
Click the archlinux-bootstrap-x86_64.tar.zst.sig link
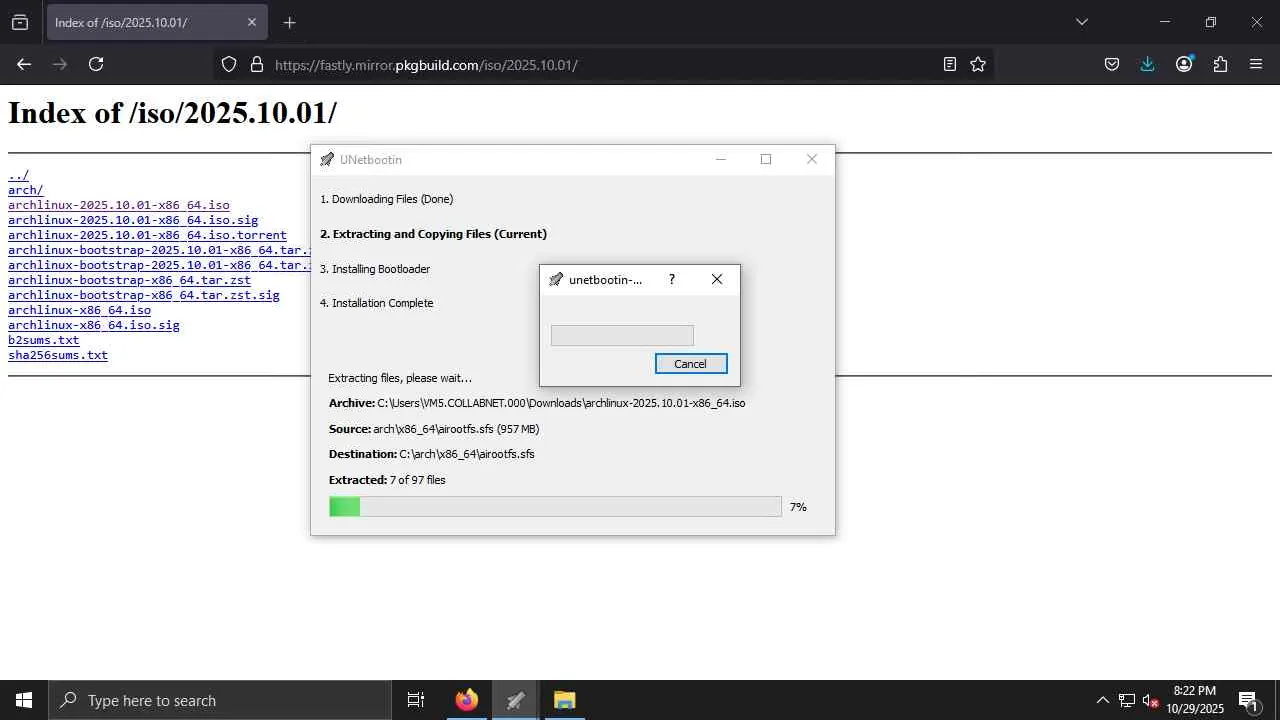pos(144,295)
